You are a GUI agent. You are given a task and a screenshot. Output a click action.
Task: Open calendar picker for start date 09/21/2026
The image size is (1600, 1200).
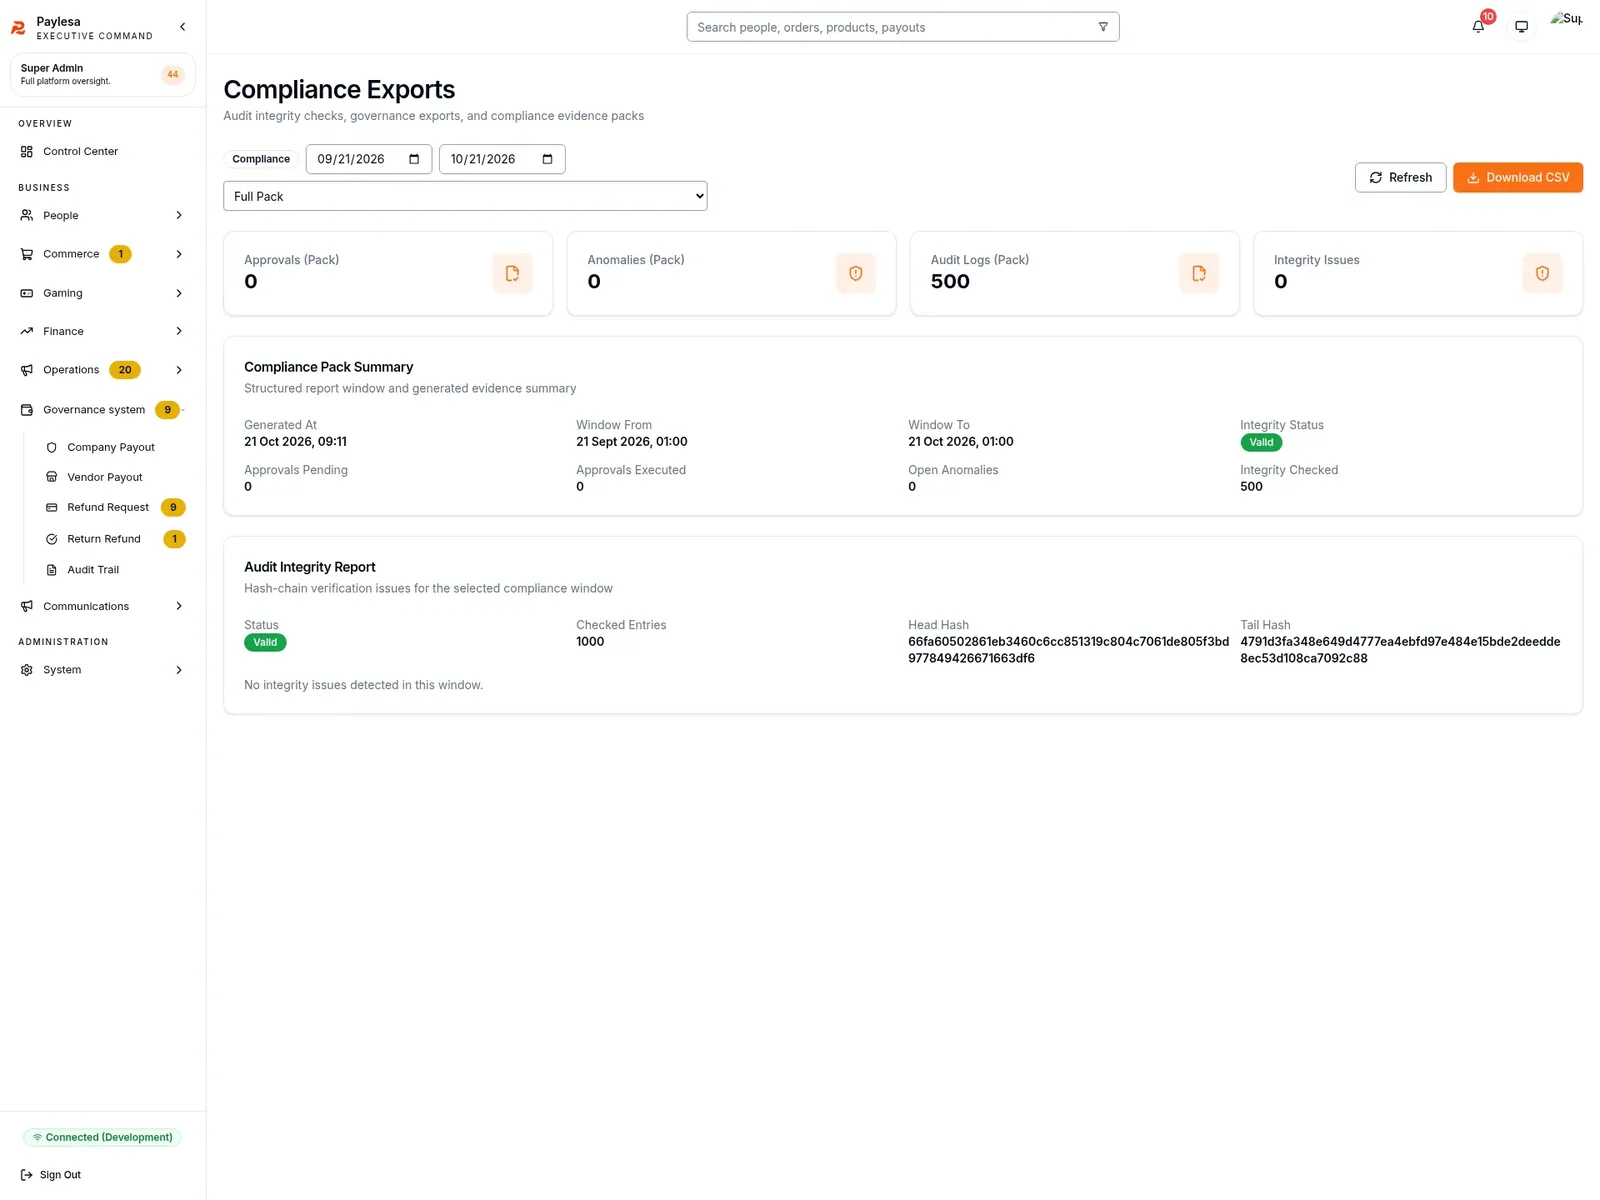click(x=414, y=159)
